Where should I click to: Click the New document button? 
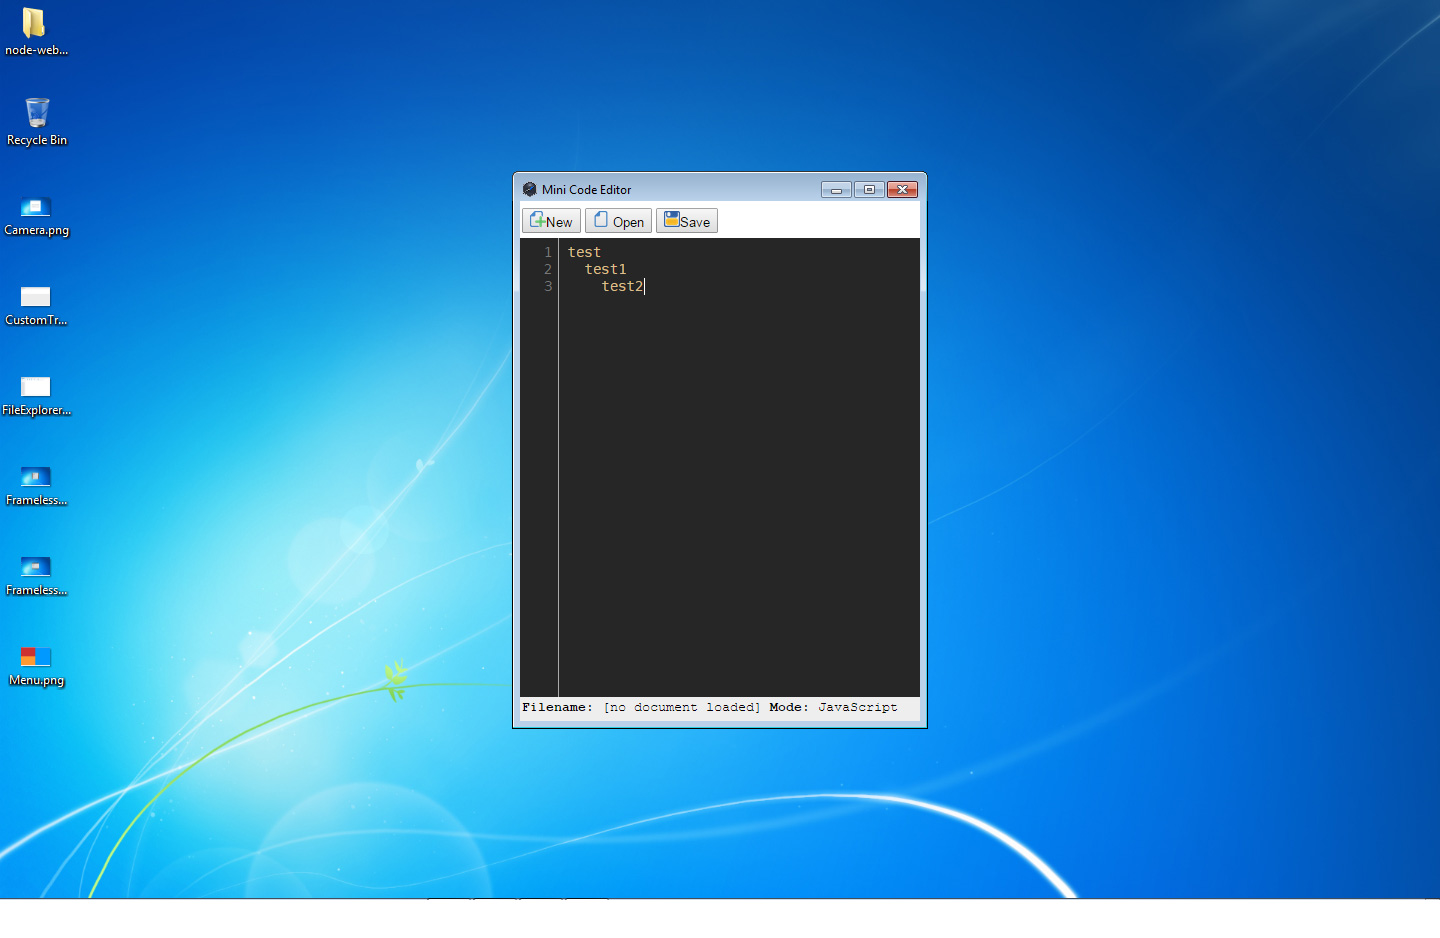point(551,221)
